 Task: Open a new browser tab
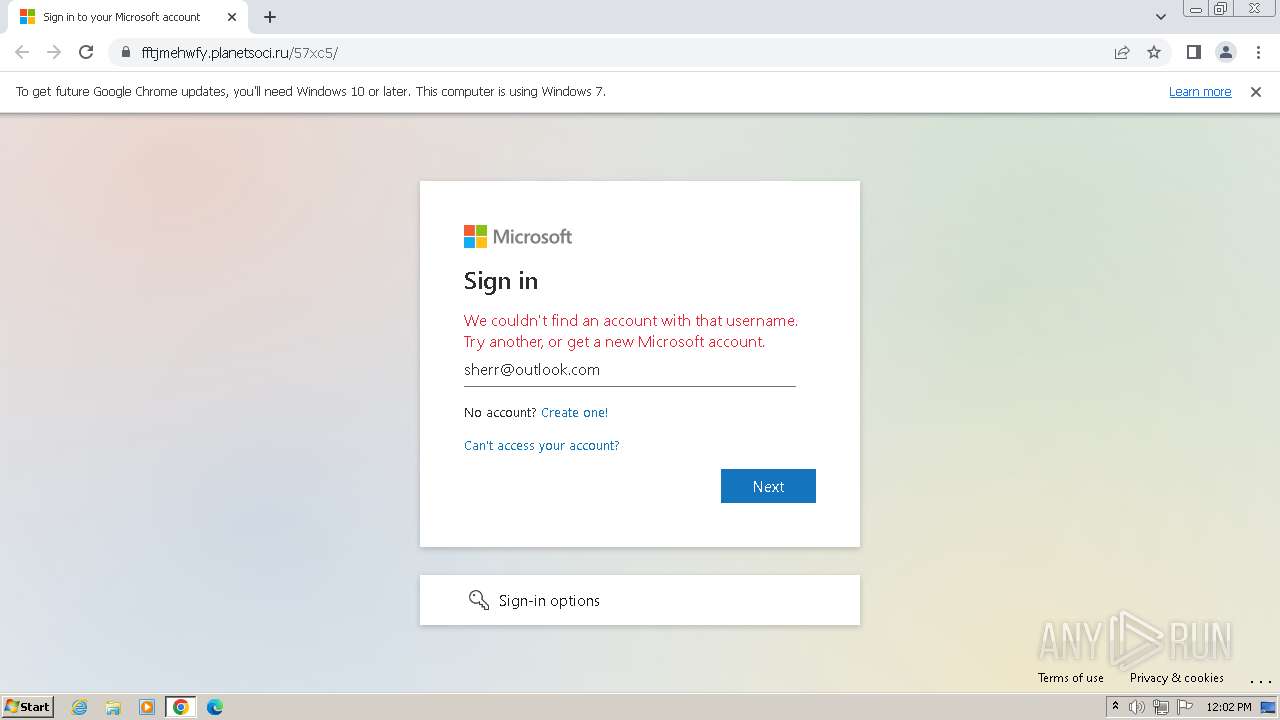pos(270,17)
